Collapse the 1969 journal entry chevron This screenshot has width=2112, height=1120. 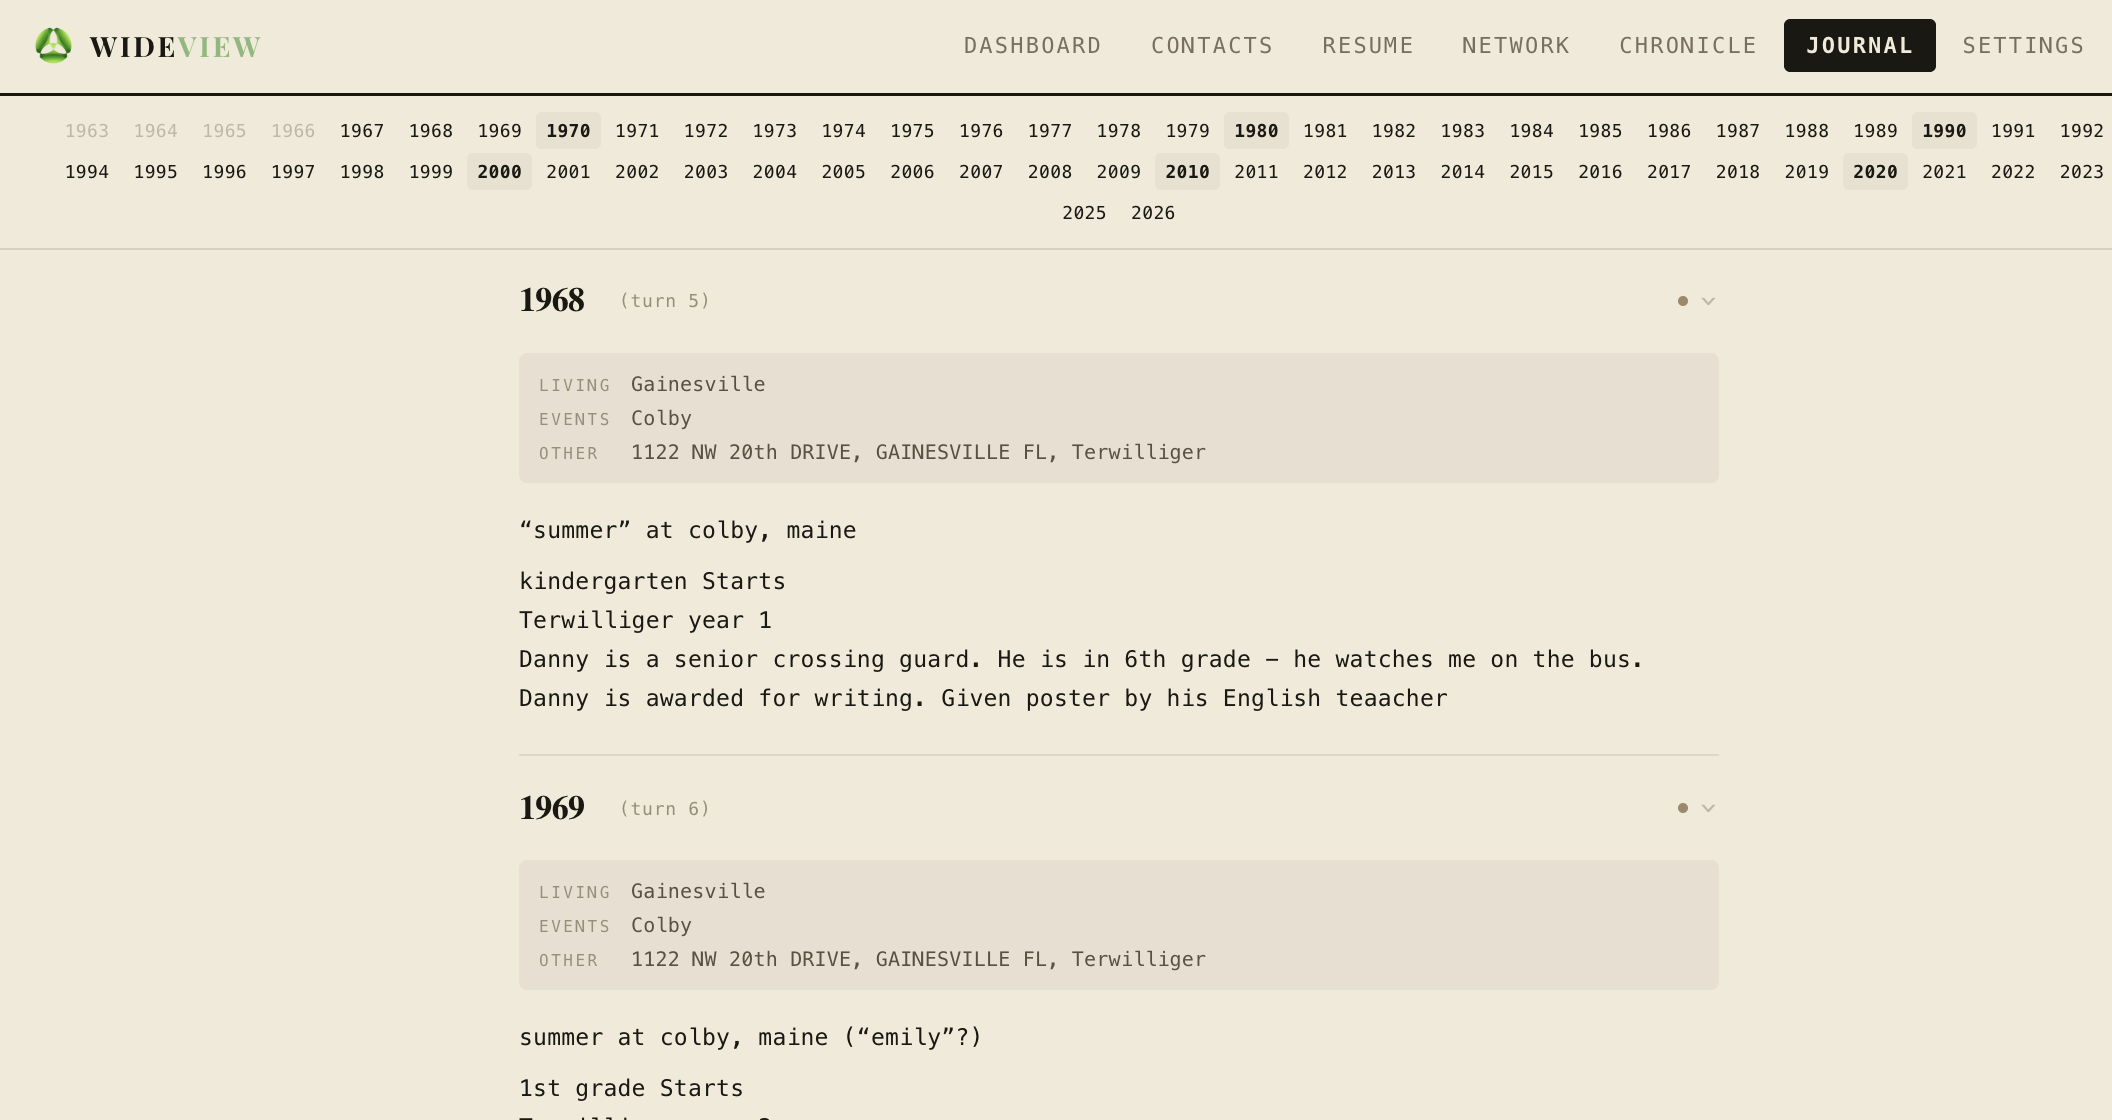1708,808
